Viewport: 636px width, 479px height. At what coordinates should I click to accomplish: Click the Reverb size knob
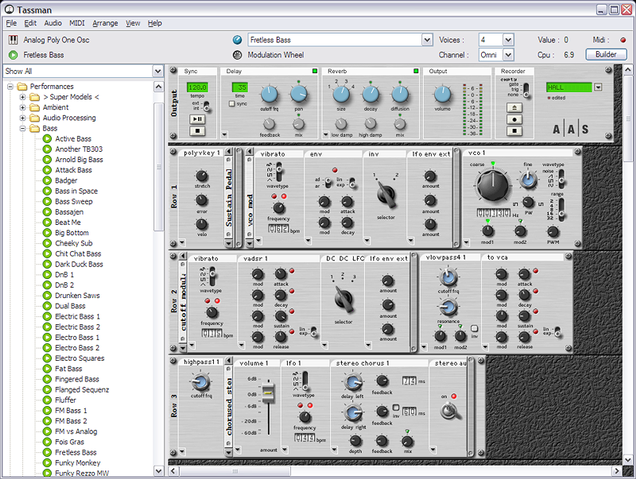(341, 95)
